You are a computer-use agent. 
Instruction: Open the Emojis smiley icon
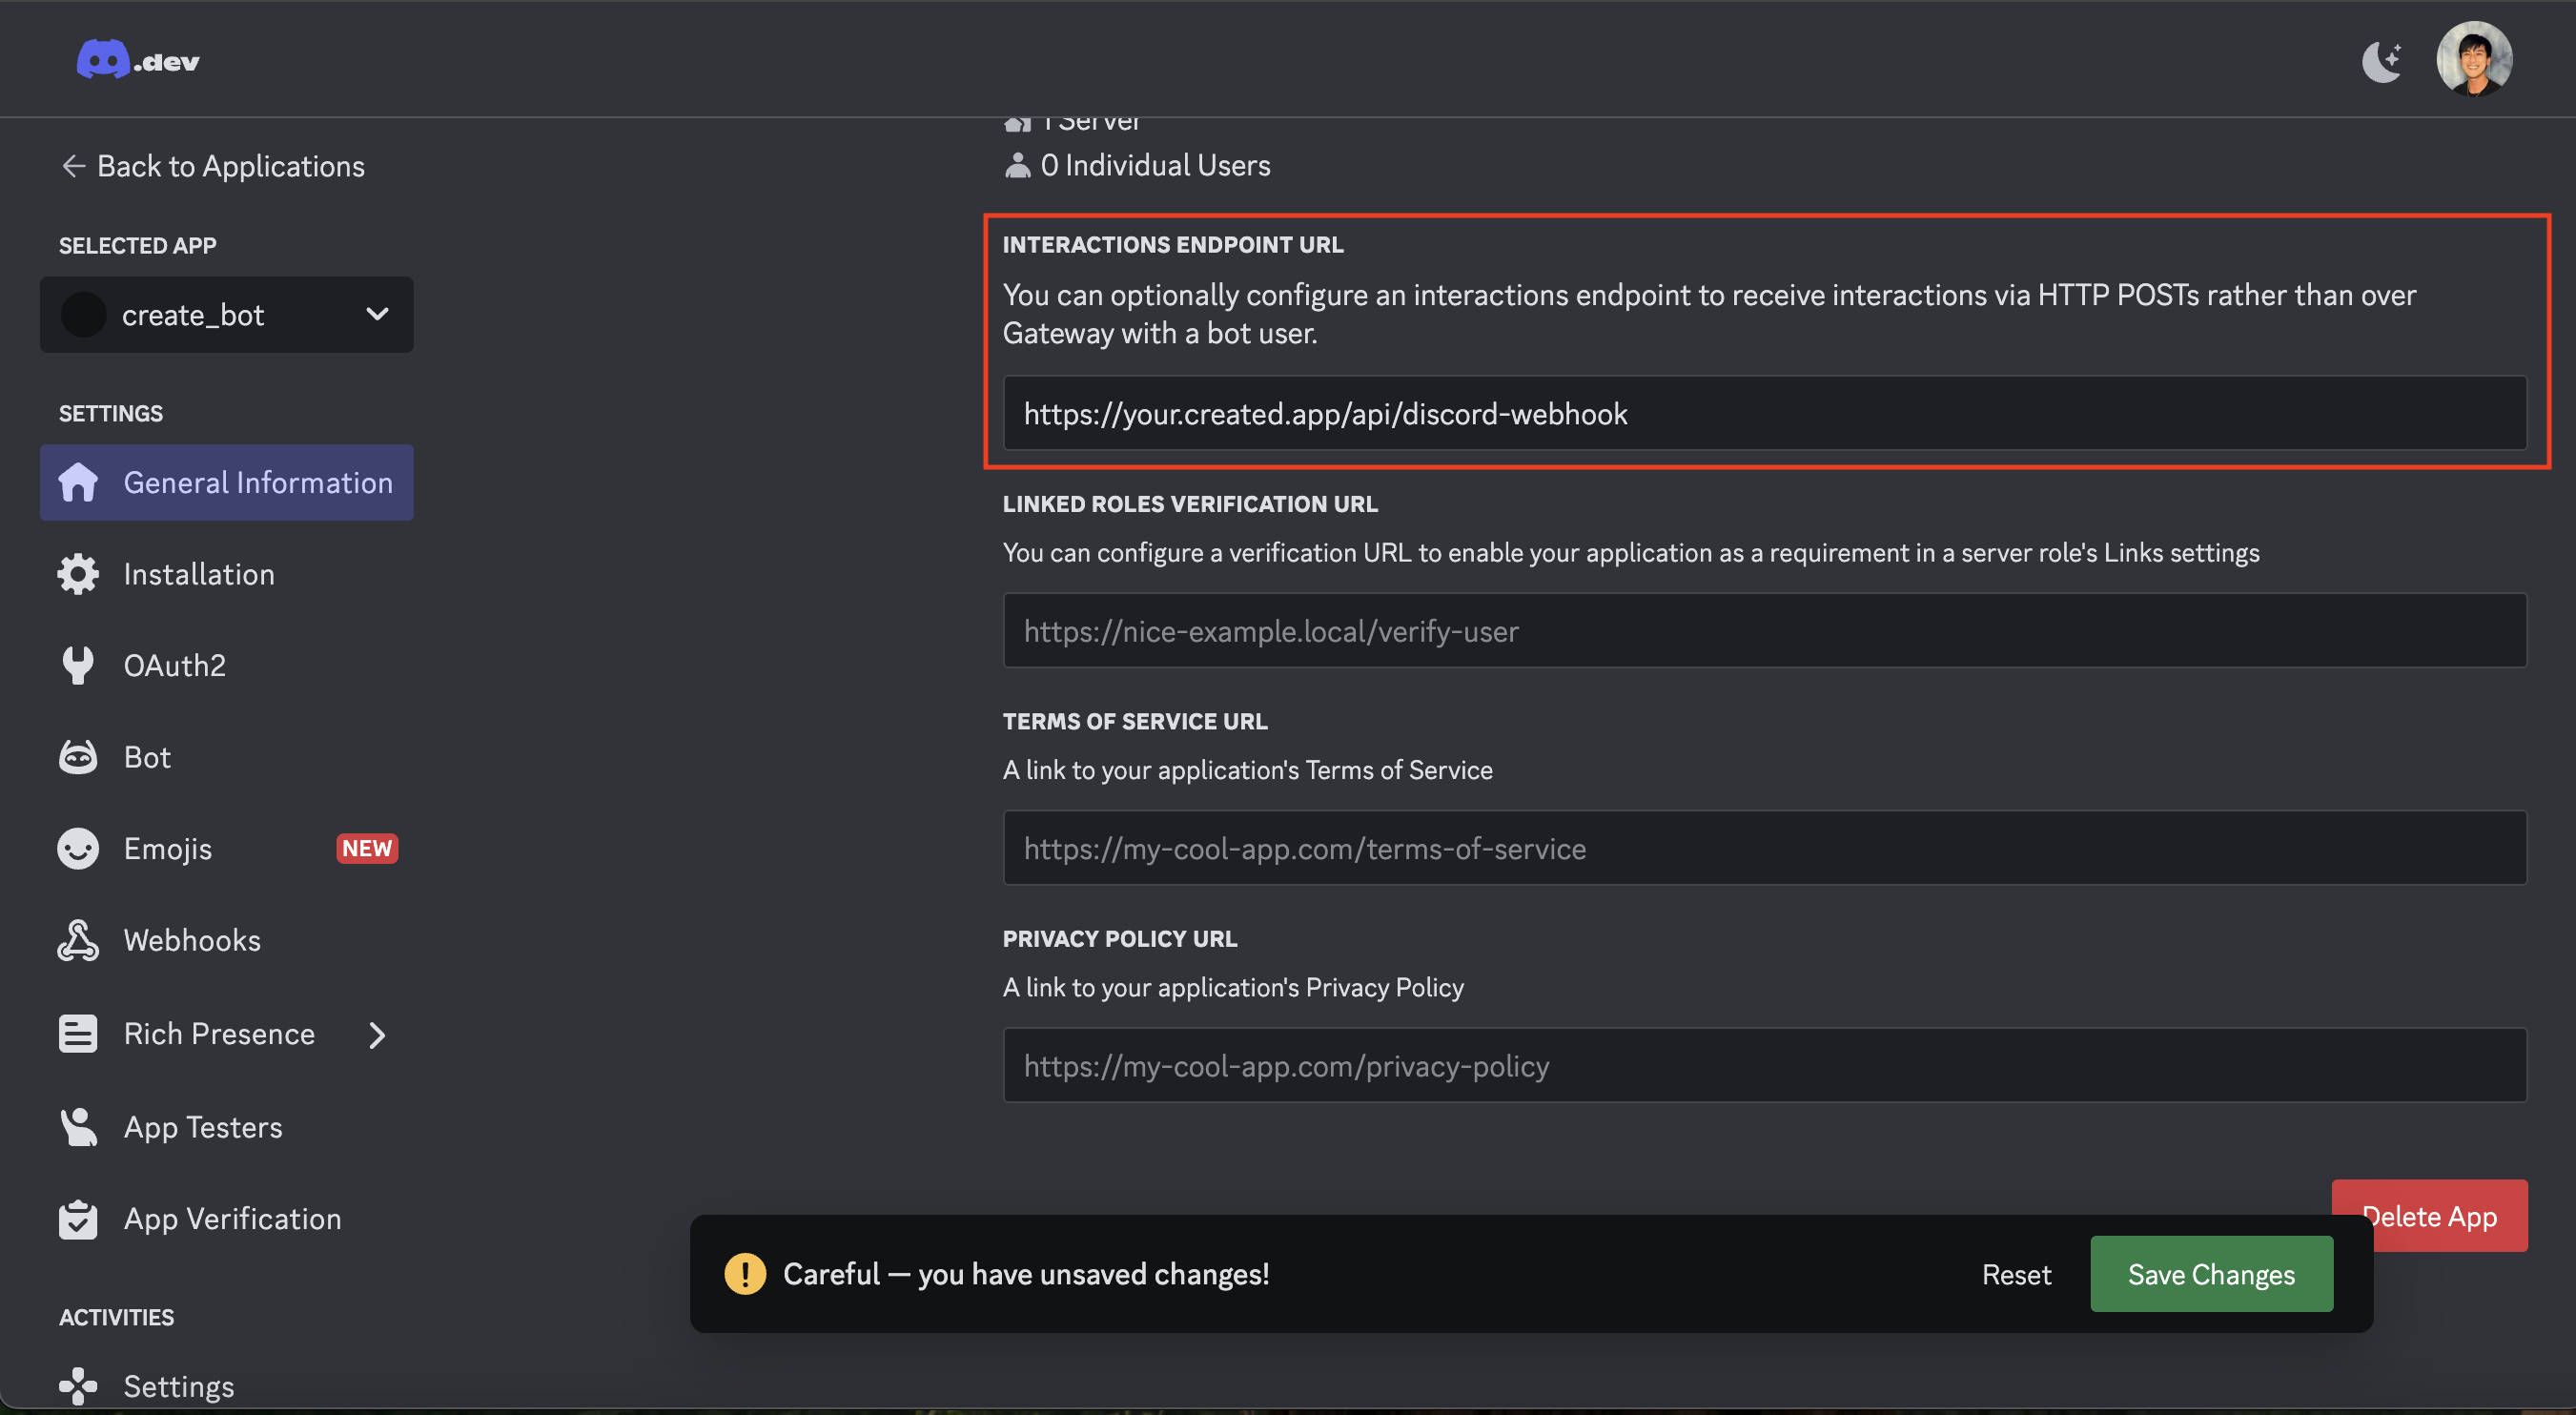pos(78,849)
